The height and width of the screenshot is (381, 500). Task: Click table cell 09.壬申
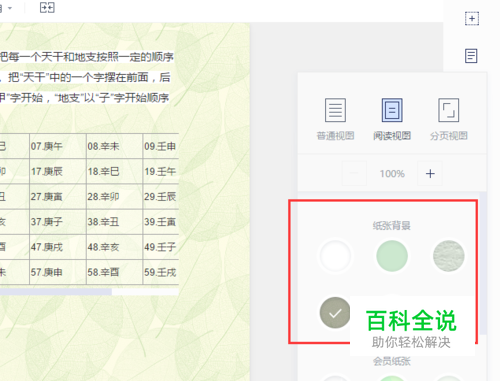(161, 146)
